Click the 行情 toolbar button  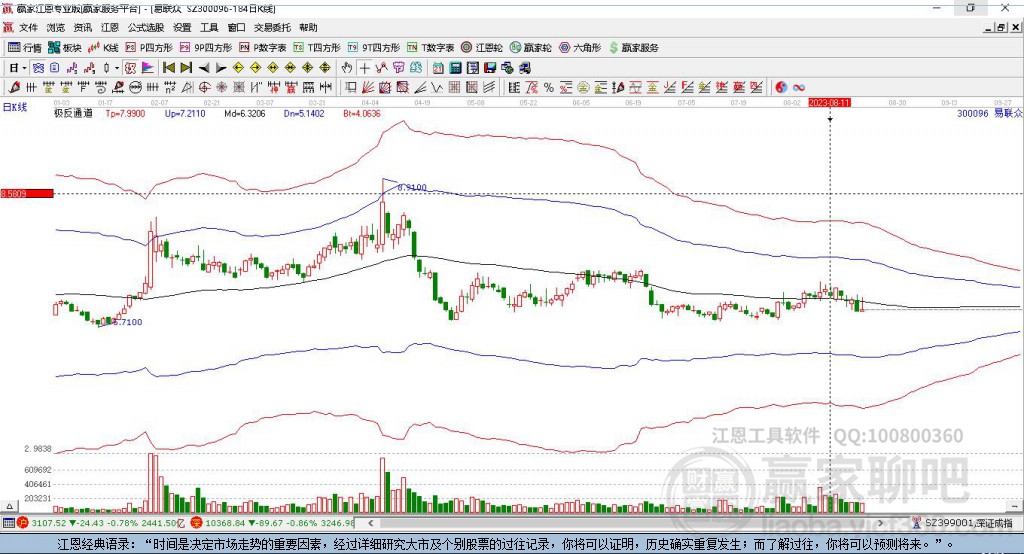coord(25,48)
